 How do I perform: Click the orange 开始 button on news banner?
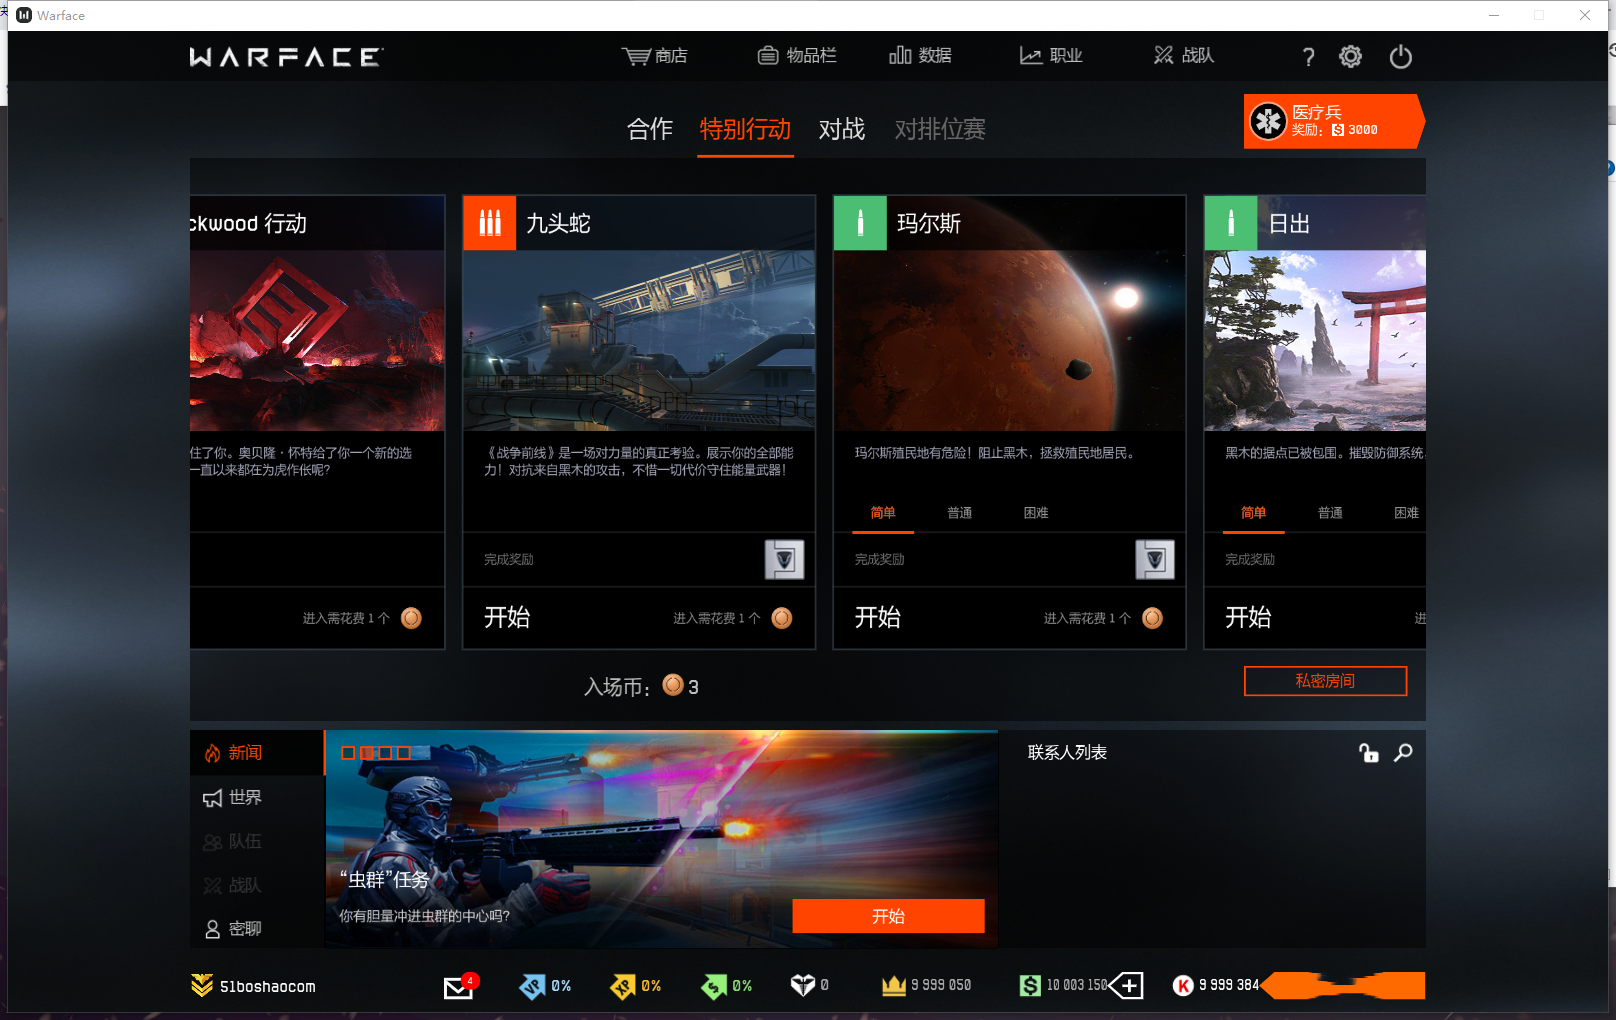(888, 916)
